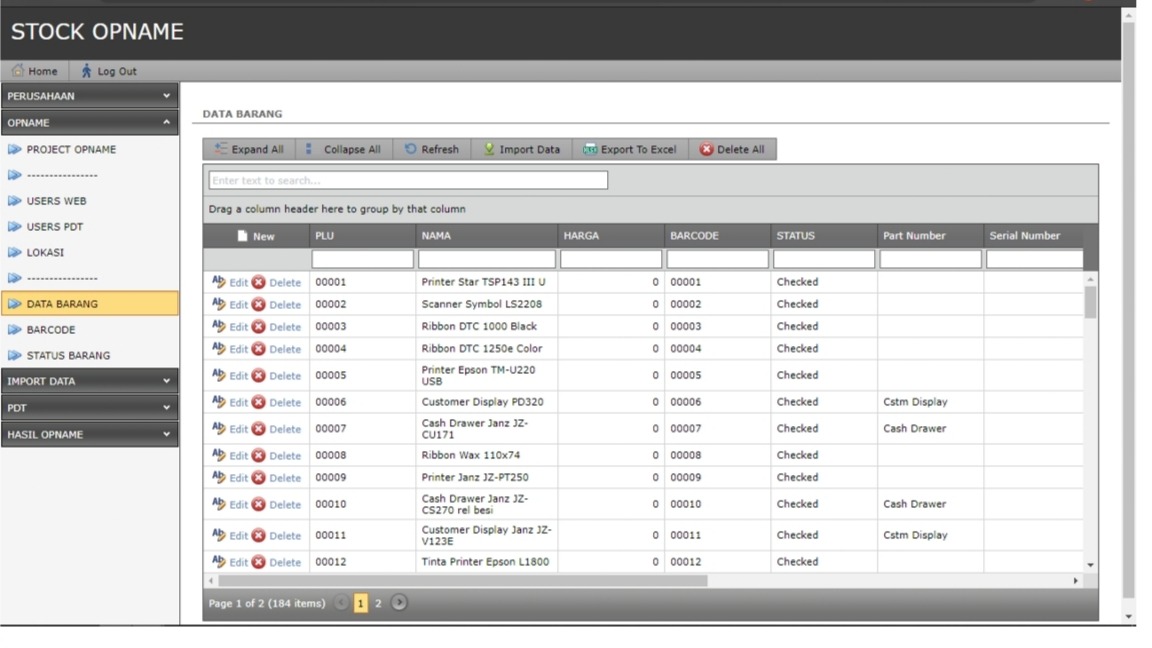Screen dimensions: 1152x648
Task: Click the Log Out person icon
Action: point(86,71)
